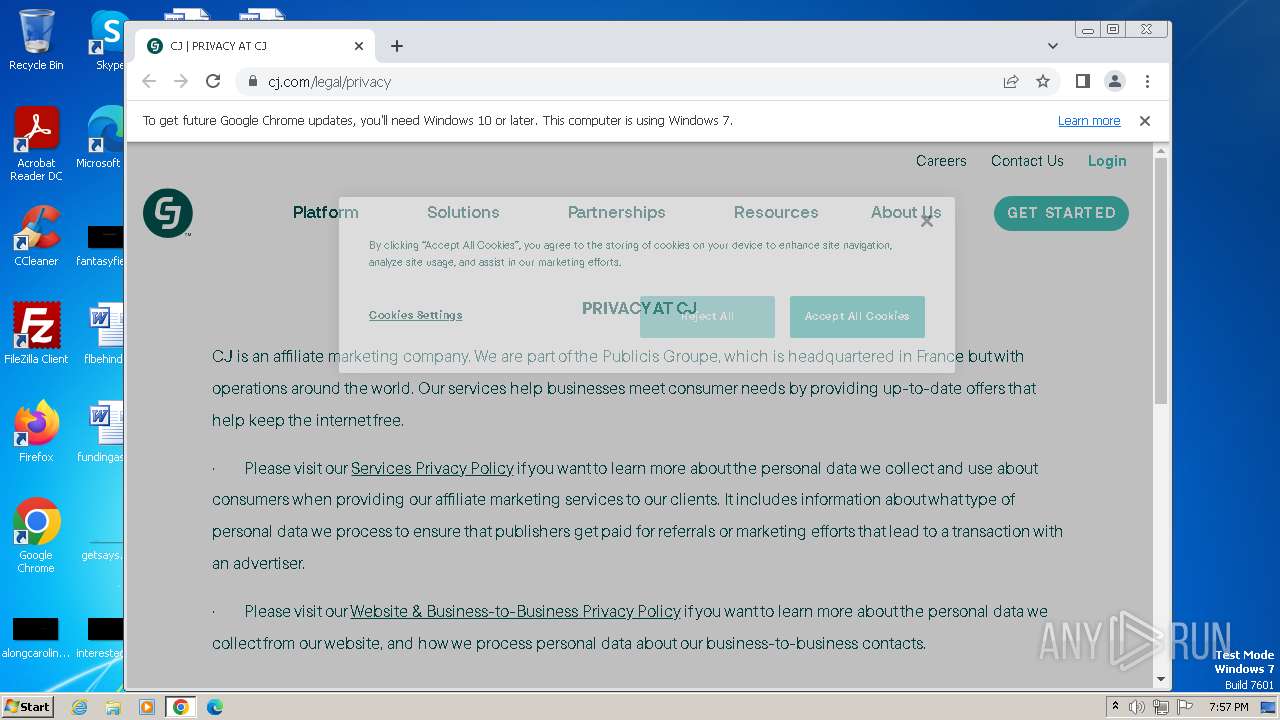The width and height of the screenshot is (1280, 720).
Task: Click Get Started button
Action: (x=1061, y=213)
